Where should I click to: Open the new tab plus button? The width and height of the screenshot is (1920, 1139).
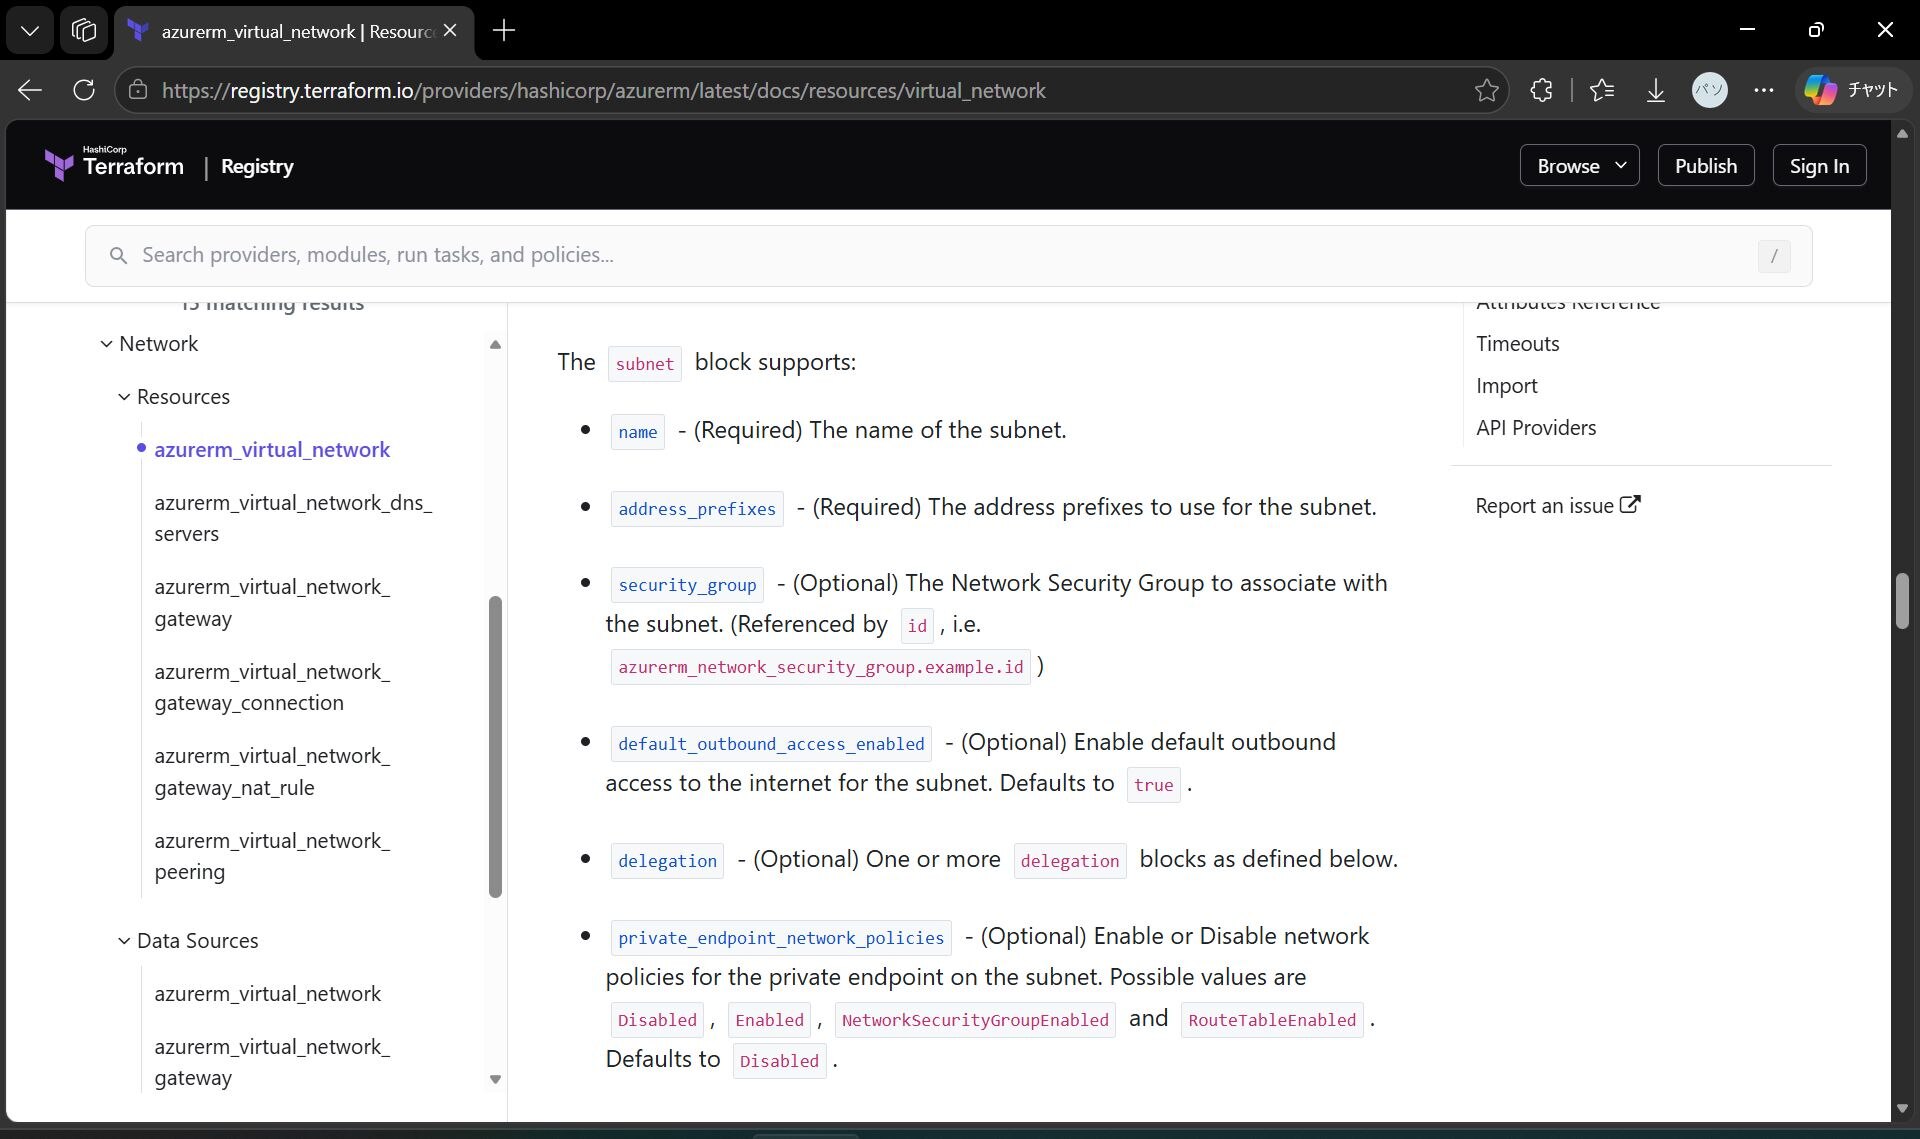[504, 30]
